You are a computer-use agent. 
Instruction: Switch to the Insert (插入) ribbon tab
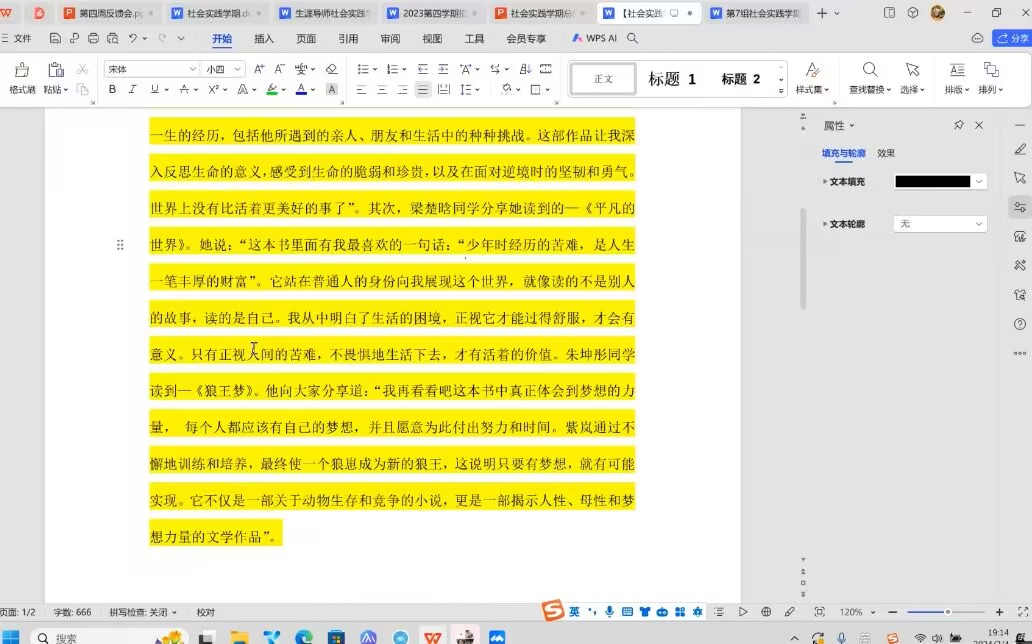tap(264, 39)
